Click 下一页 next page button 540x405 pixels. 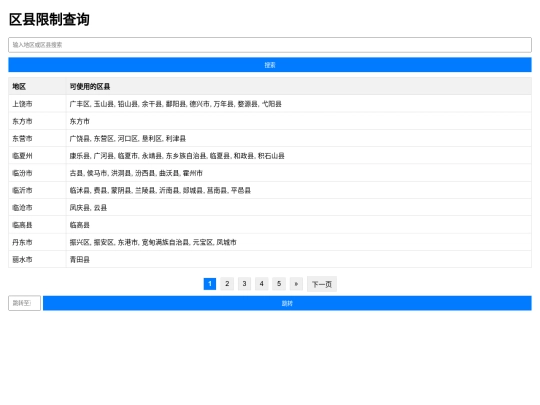(322, 284)
